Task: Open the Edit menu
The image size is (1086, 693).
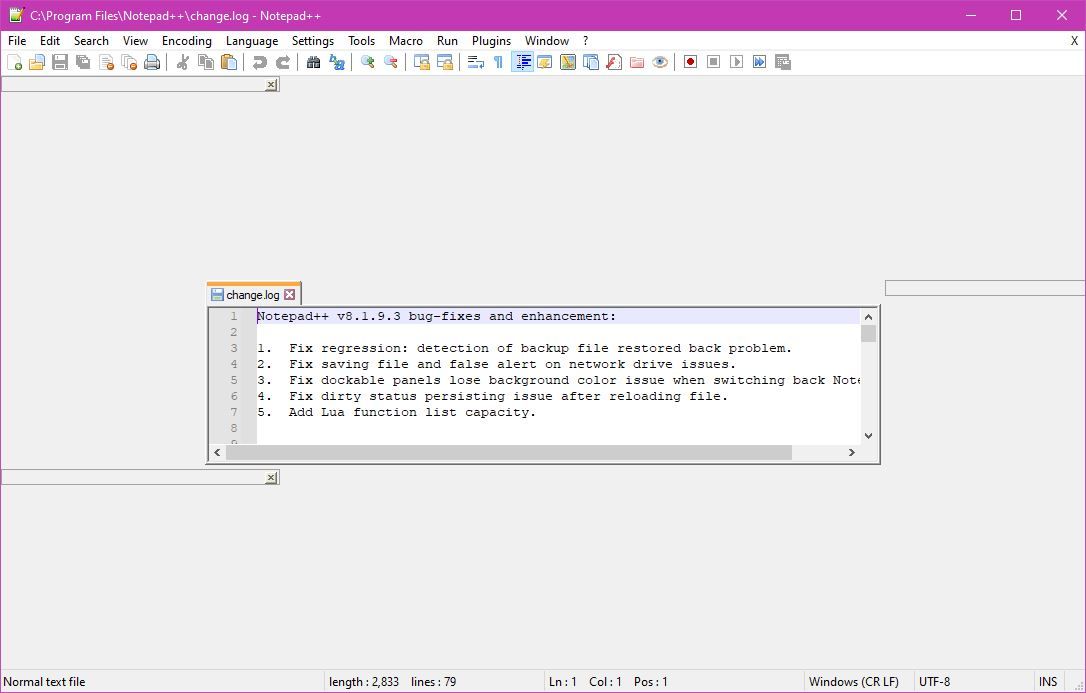Action: pyautogui.click(x=50, y=41)
